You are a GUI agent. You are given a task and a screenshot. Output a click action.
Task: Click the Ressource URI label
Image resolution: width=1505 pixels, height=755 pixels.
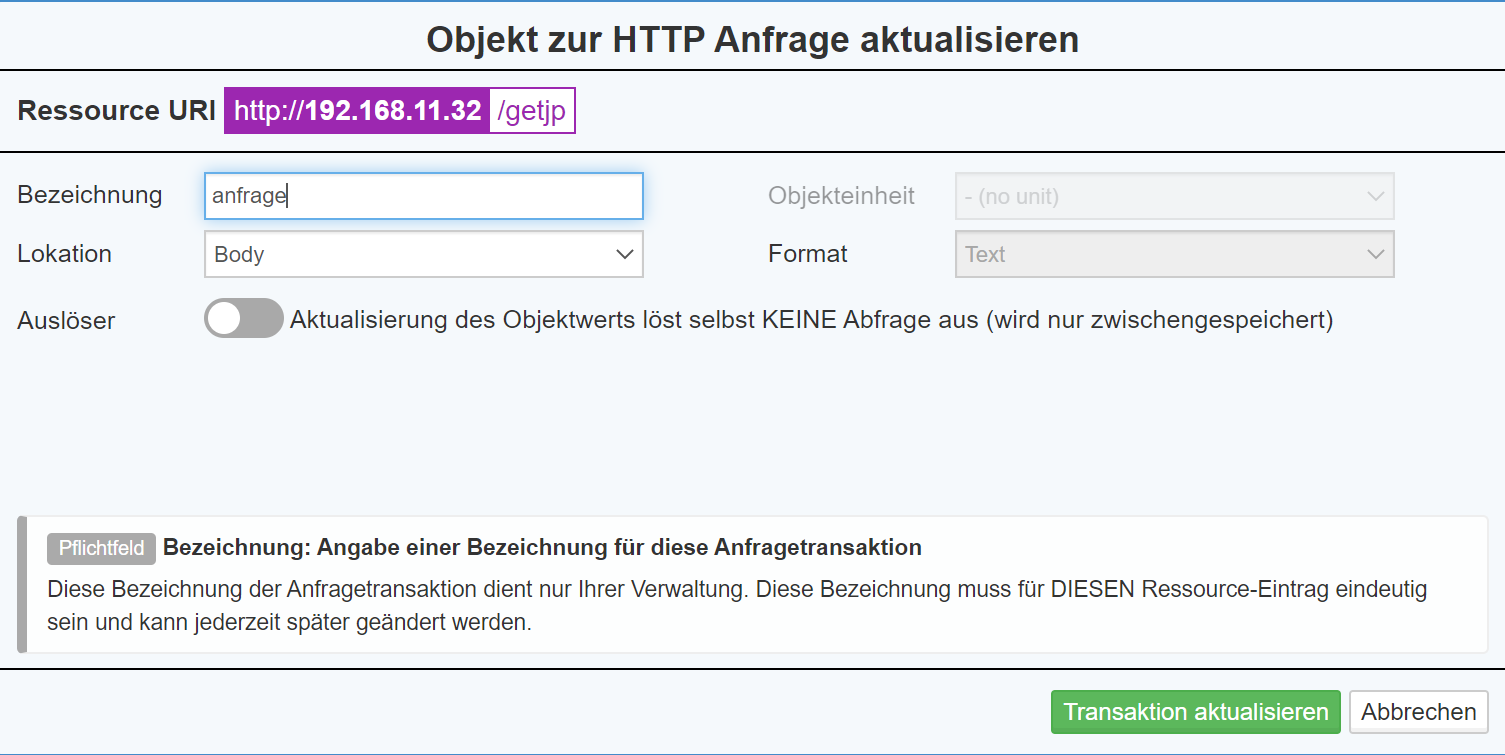[x=116, y=110]
